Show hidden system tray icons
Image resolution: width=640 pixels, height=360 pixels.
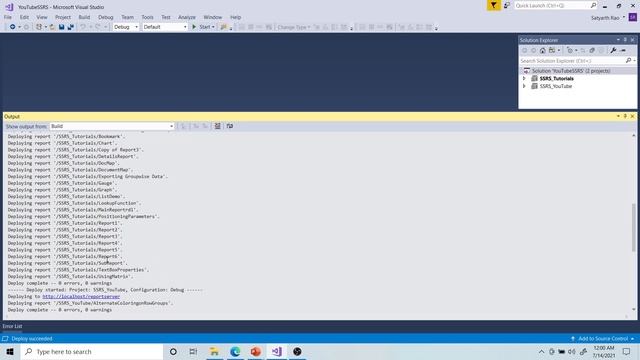[x=541, y=351]
